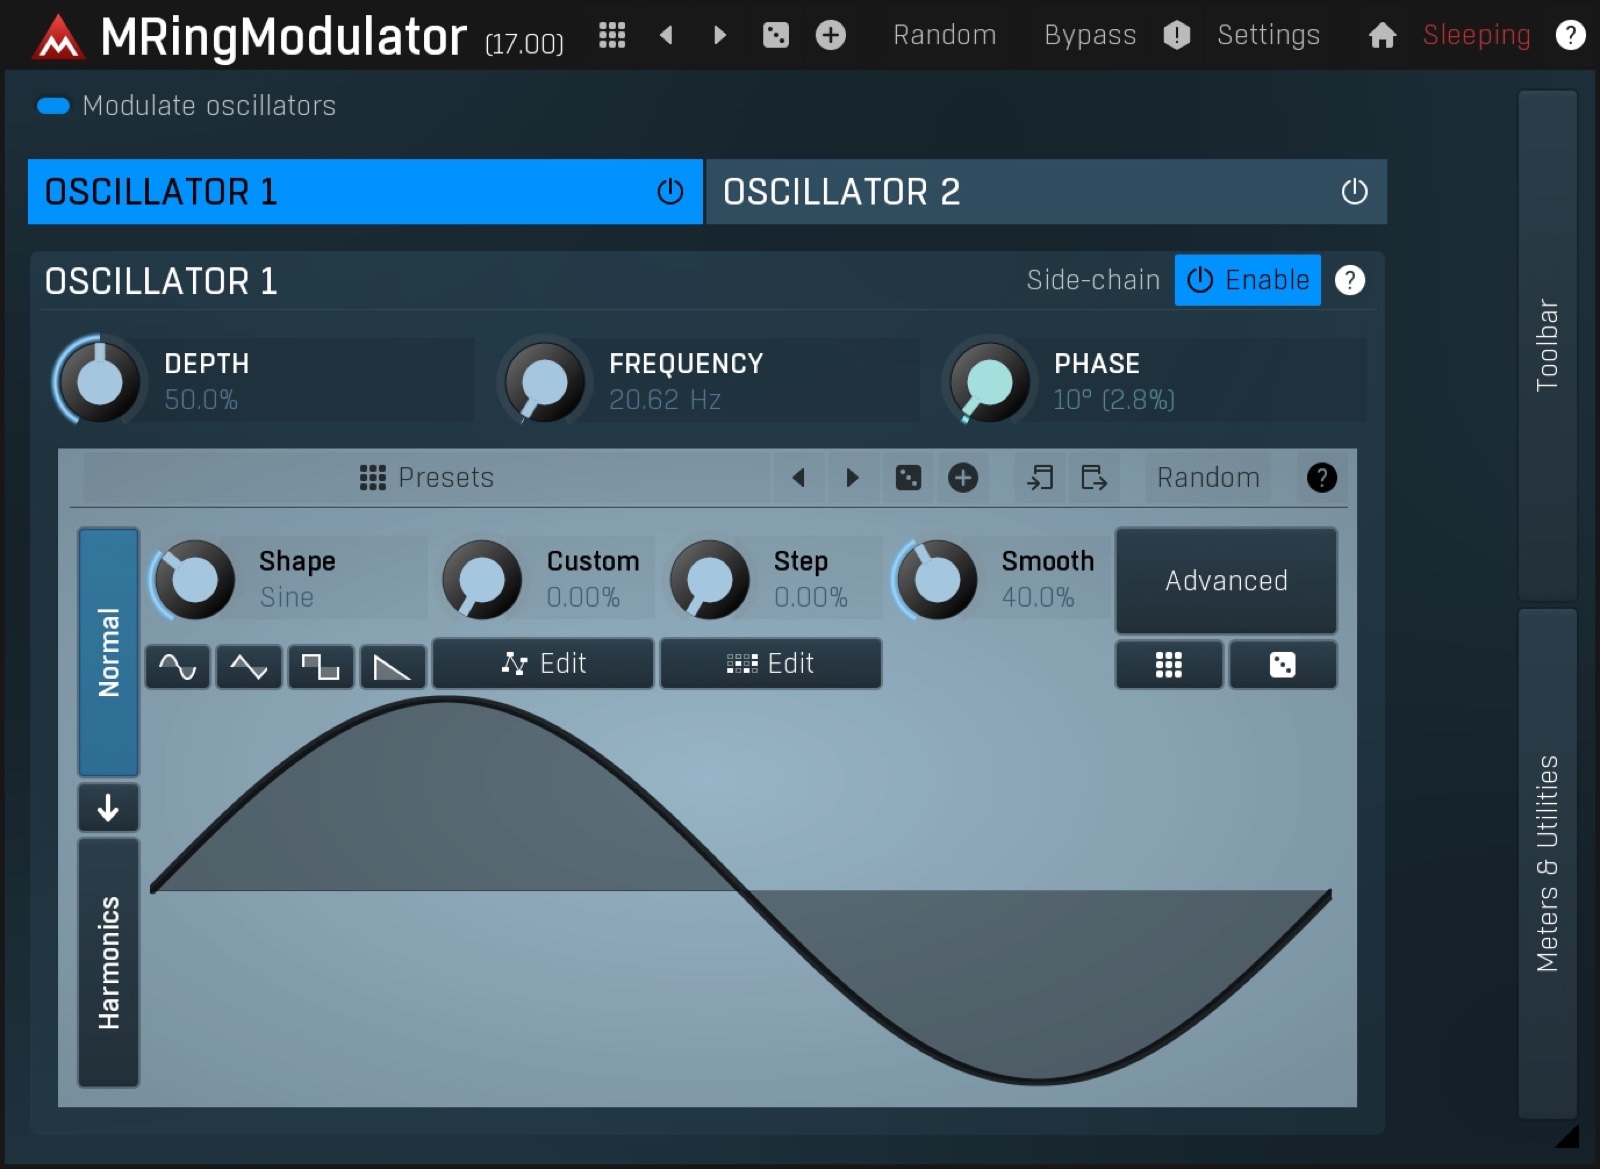Select the sine waveform shape icon
The height and width of the screenshot is (1169, 1600).
[x=178, y=666]
